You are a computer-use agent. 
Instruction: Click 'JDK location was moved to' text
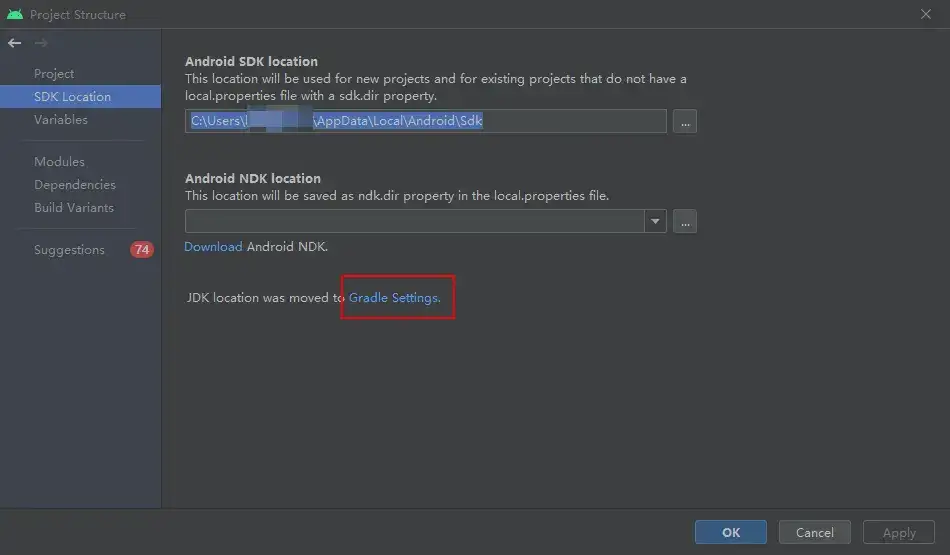266,297
